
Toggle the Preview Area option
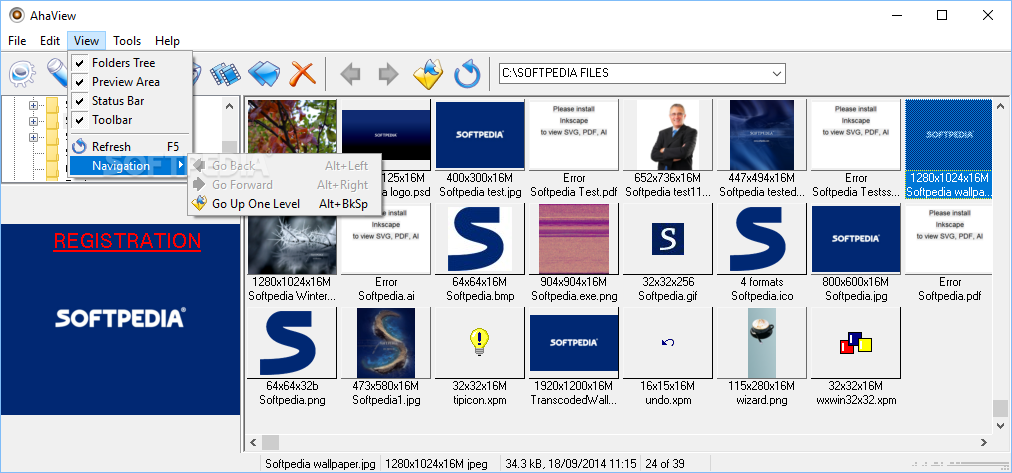[x=130, y=82]
